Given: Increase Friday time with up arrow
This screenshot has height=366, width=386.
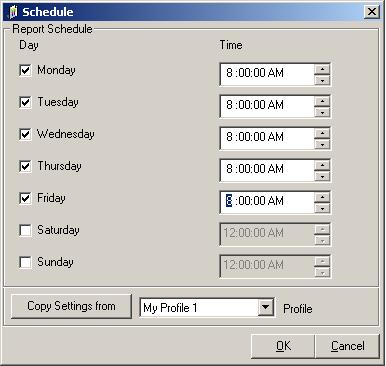Looking at the screenshot, I should [x=322, y=197].
